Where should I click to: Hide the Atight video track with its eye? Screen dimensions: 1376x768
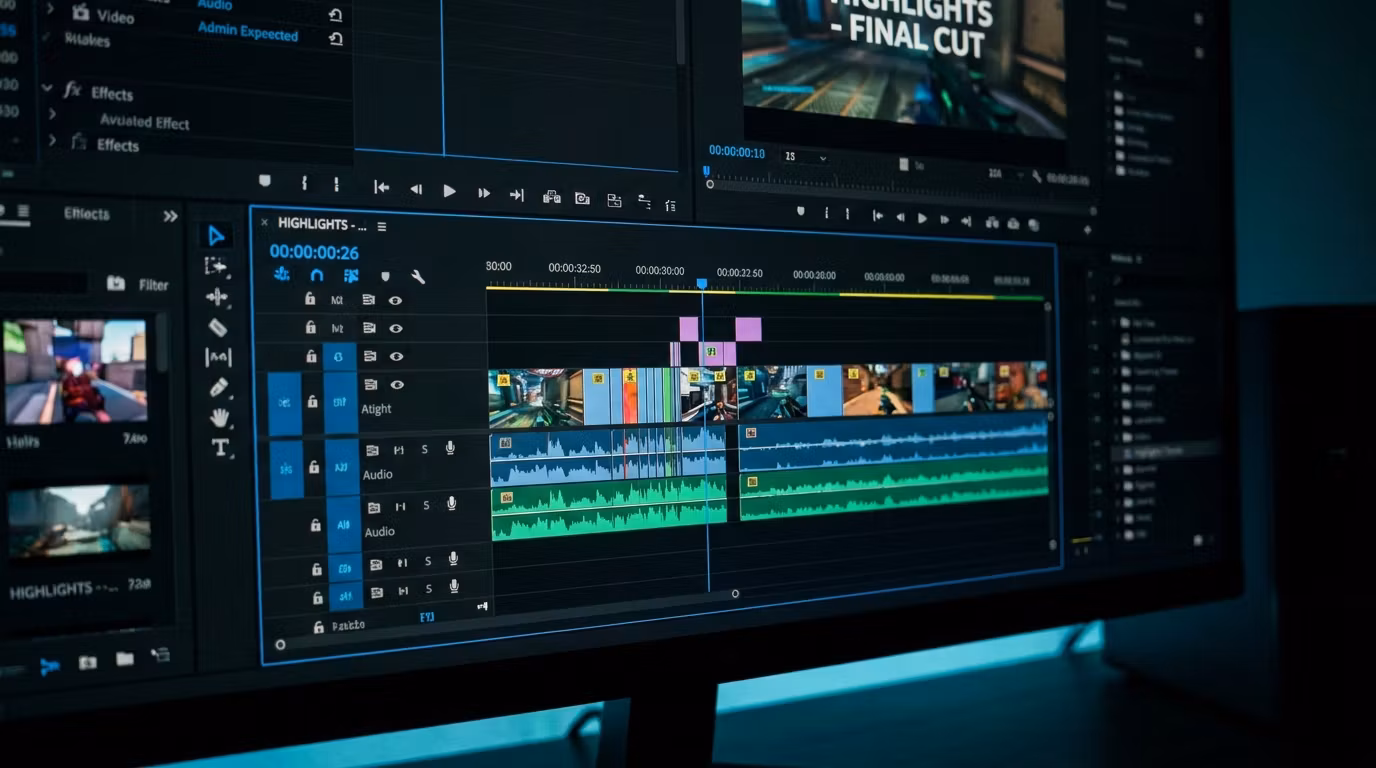coord(397,384)
